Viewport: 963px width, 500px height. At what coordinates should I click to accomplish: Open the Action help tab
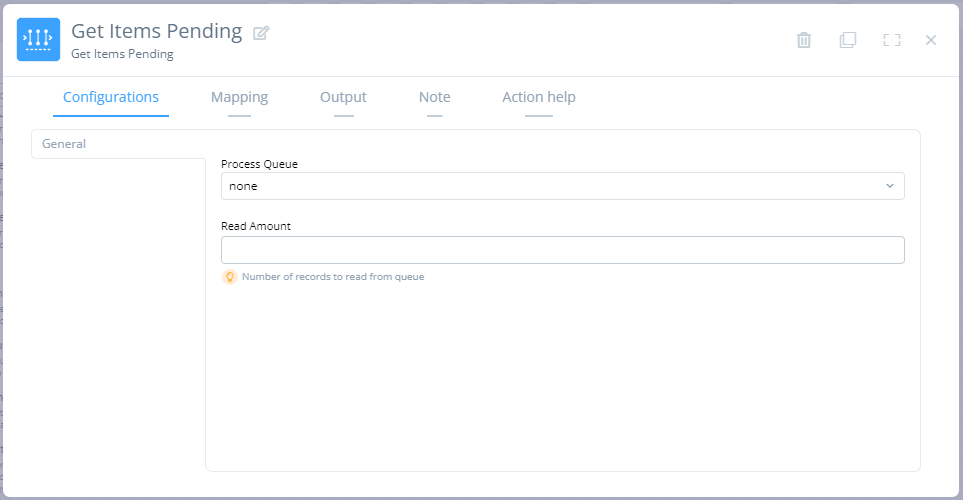(539, 97)
